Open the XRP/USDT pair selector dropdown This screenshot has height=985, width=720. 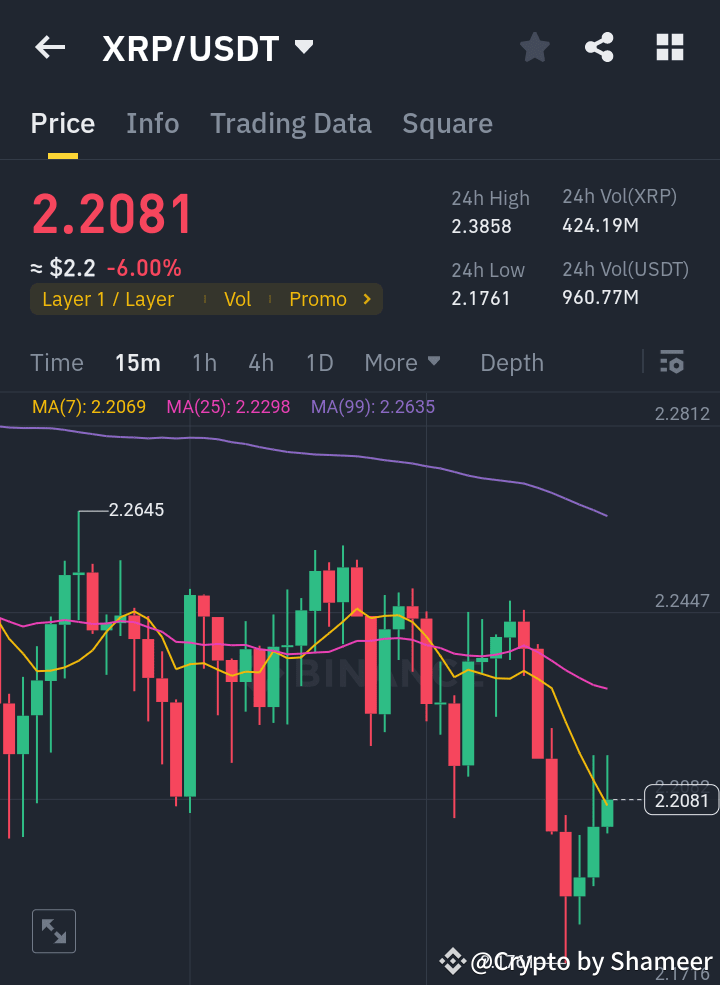point(303,46)
